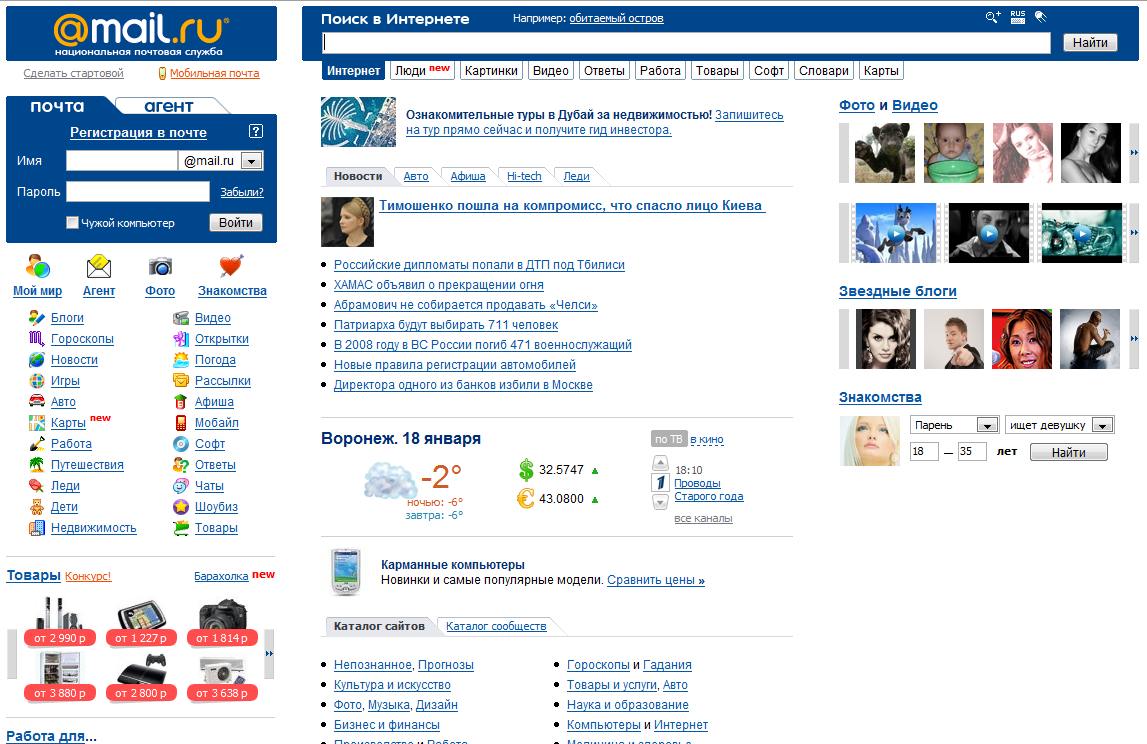Click the help question mark icon
The width and height of the screenshot is (1147, 744).
pos(256,132)
